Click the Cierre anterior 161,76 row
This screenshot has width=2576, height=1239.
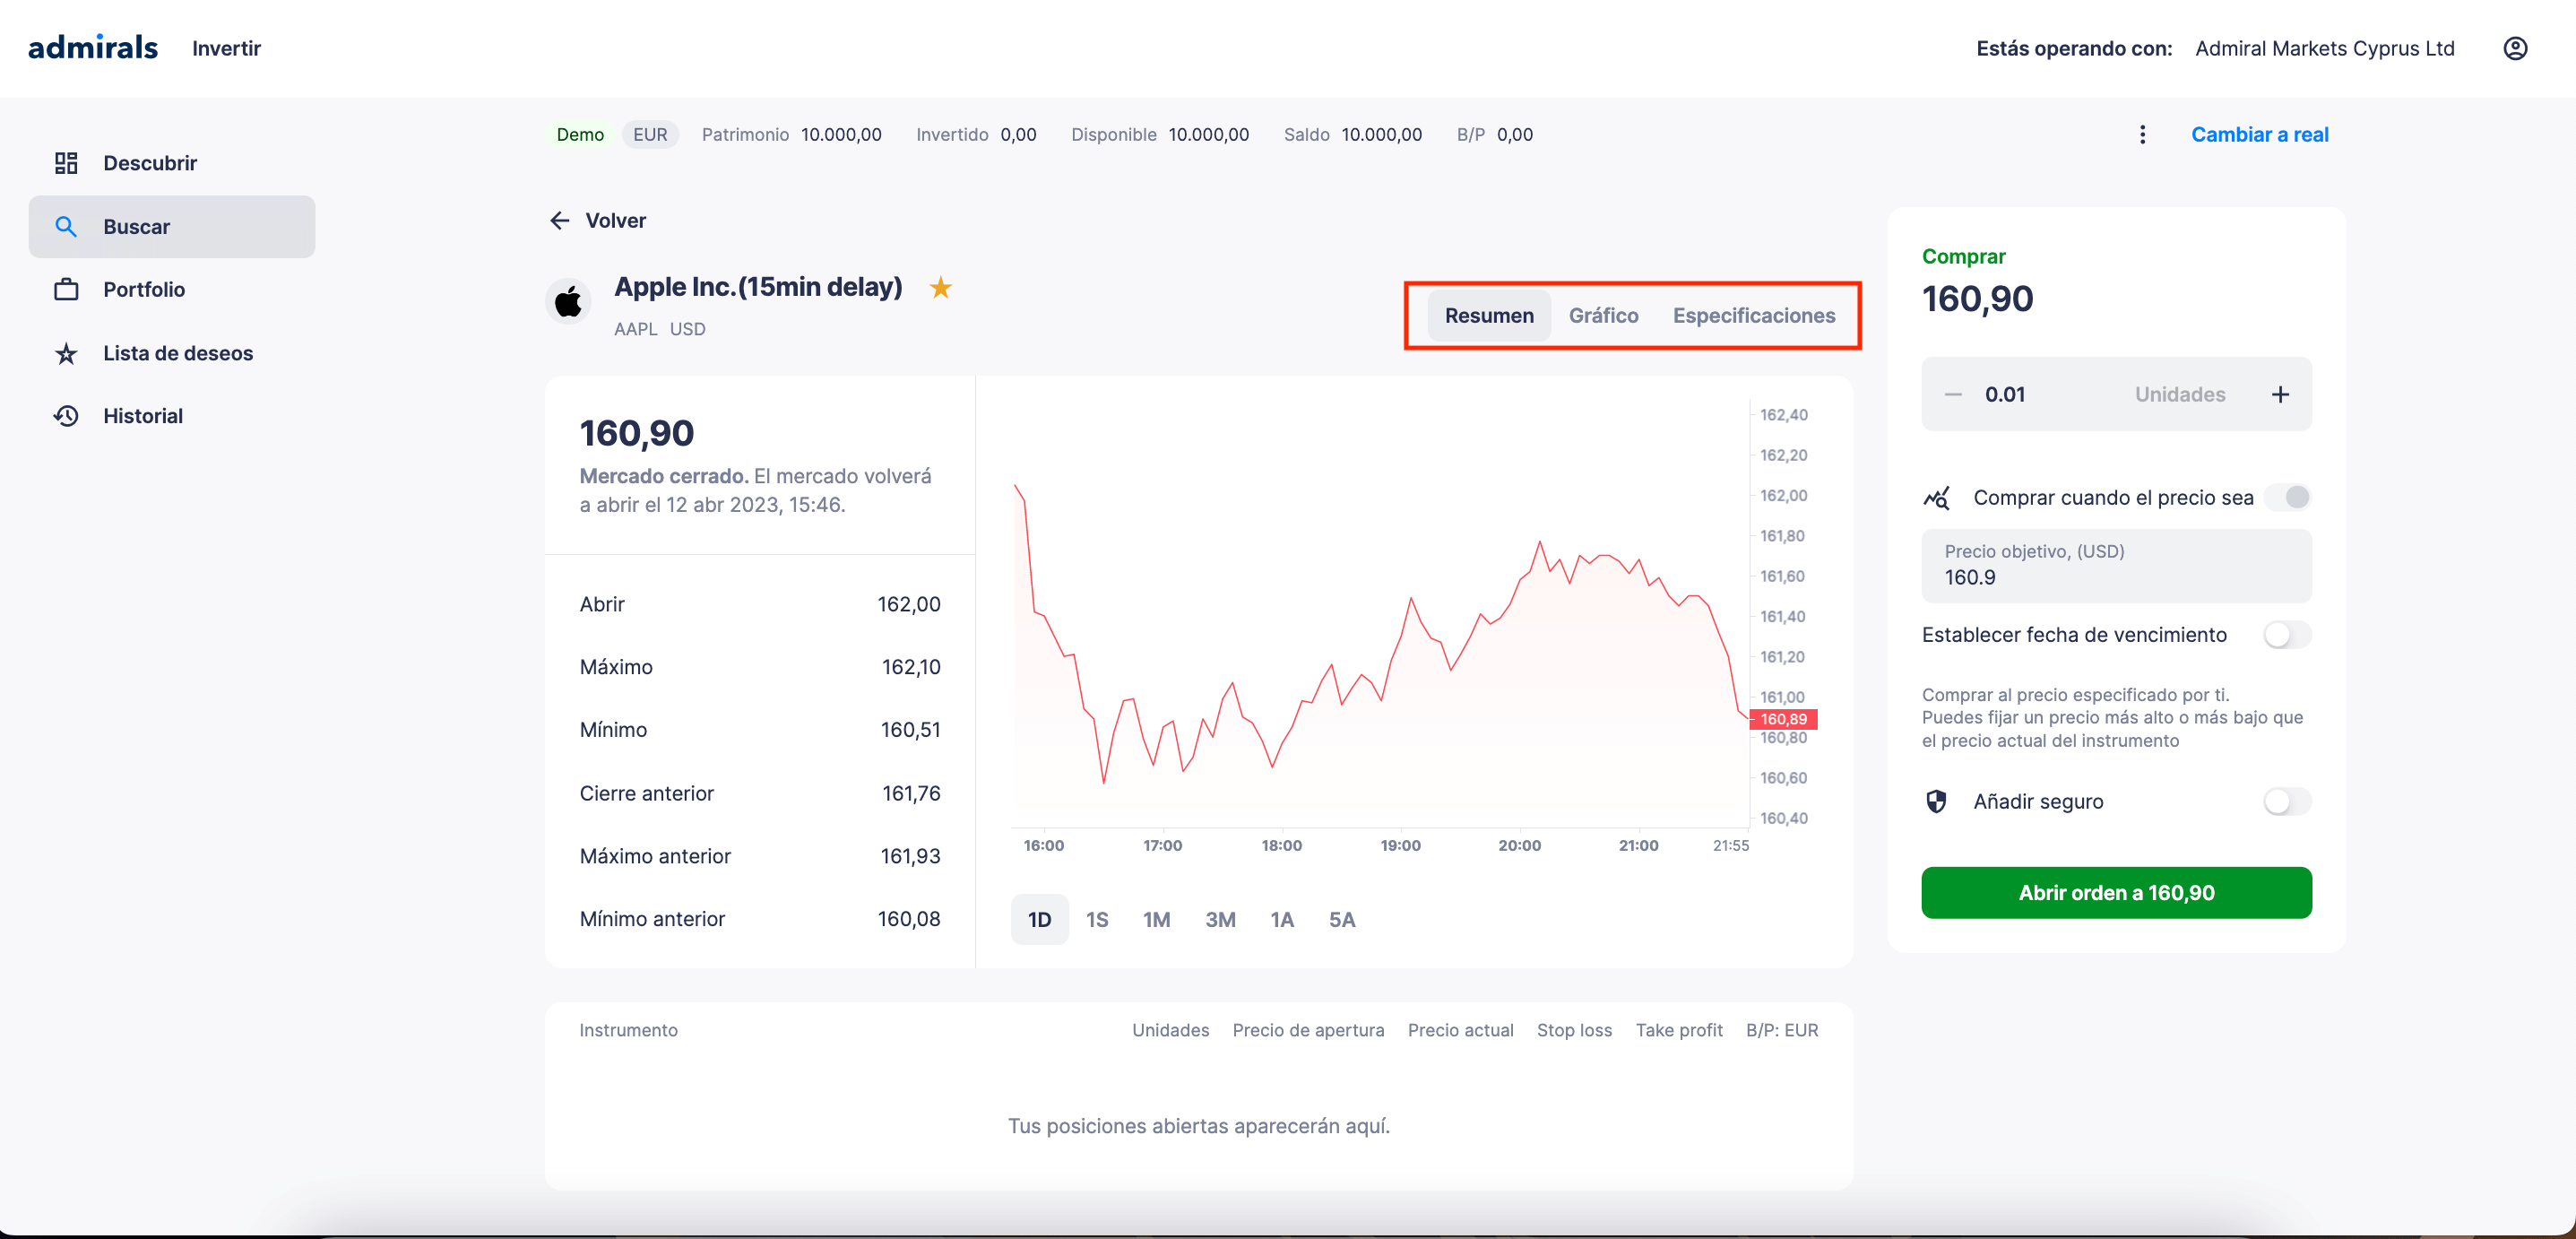point(760,793)
